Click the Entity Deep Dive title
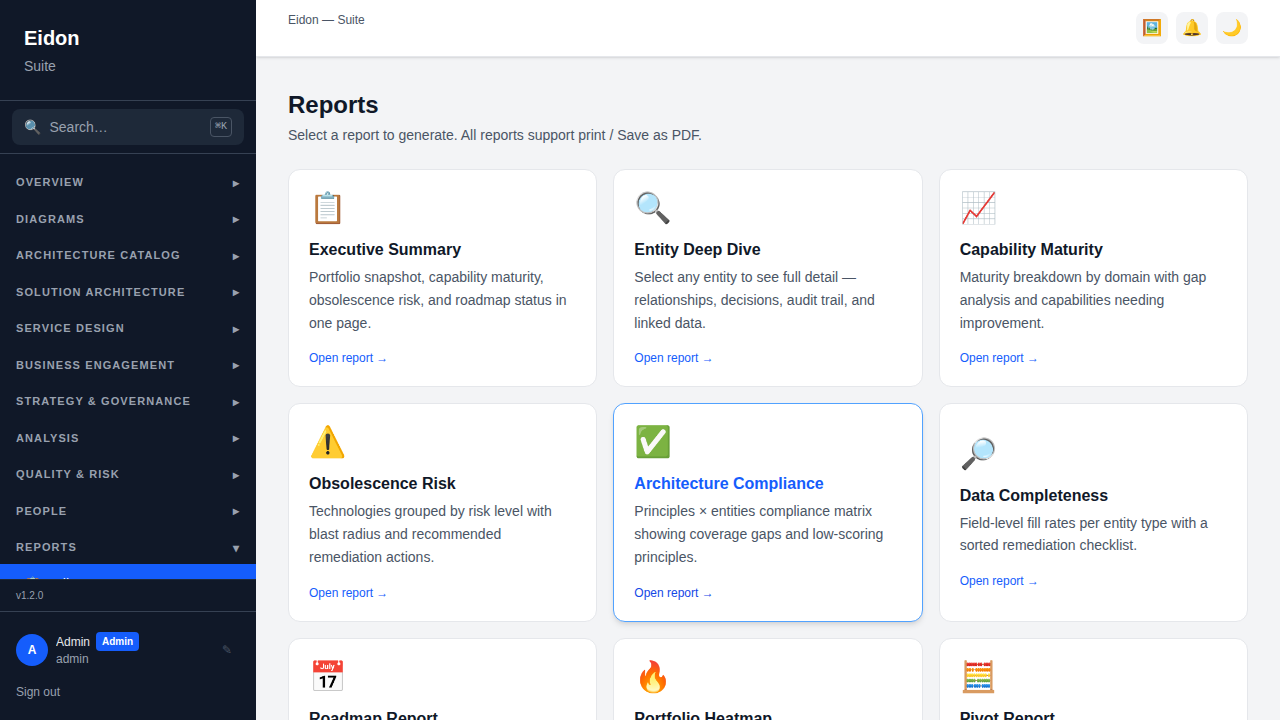Viewport: 1280px width, 720px height. coord(697,249)
